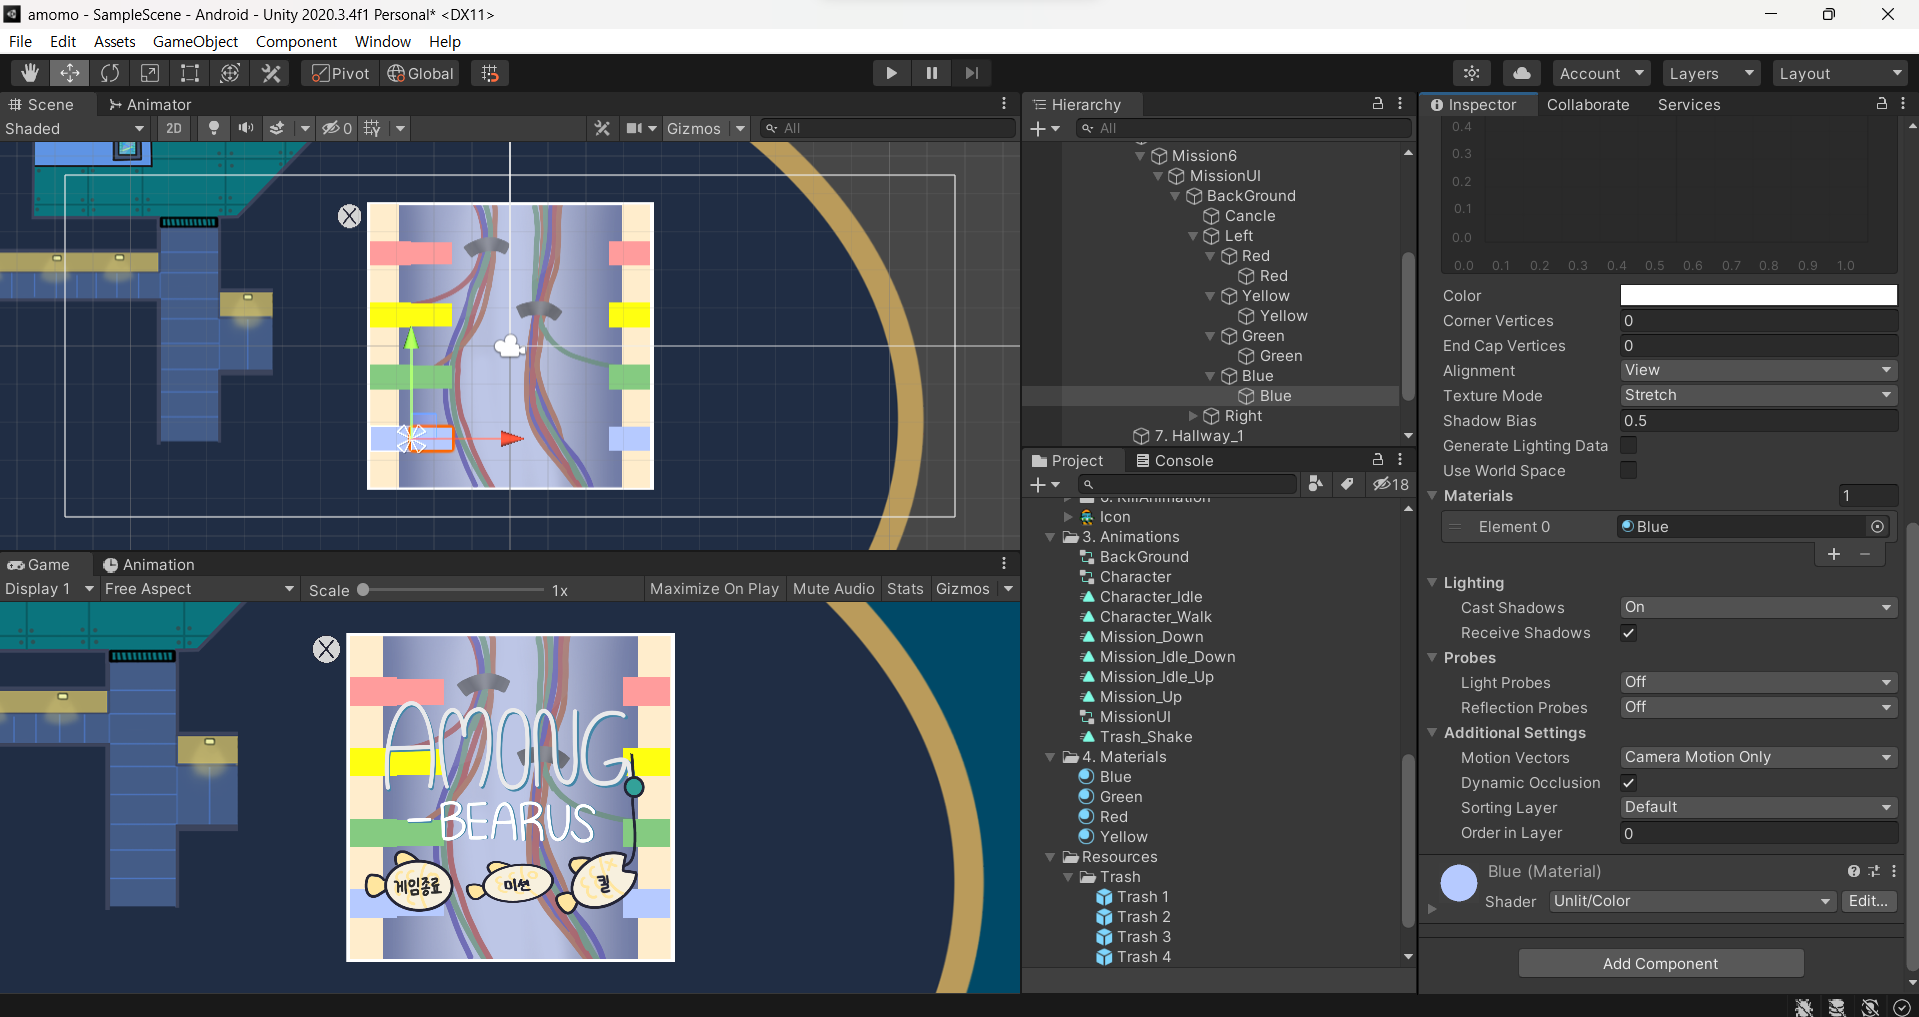Add new object with Hierarchy plus button
Screen dimensions: 1919x1017
(1045, 128)
